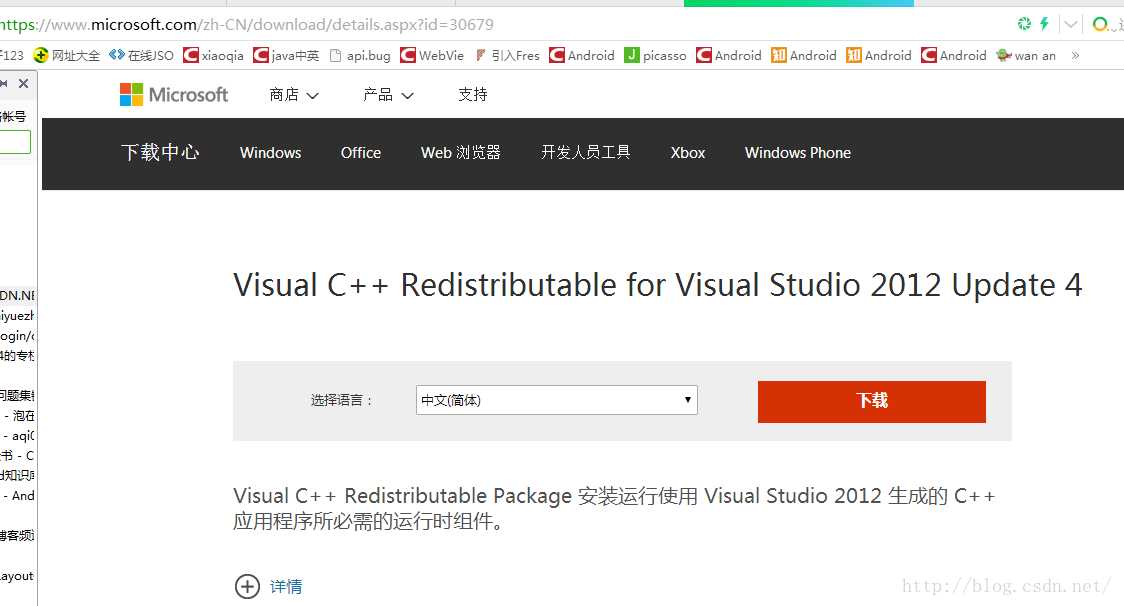Open the 选择语言 dropdown
1124x606 pixels.
click(x=556, y=400)
